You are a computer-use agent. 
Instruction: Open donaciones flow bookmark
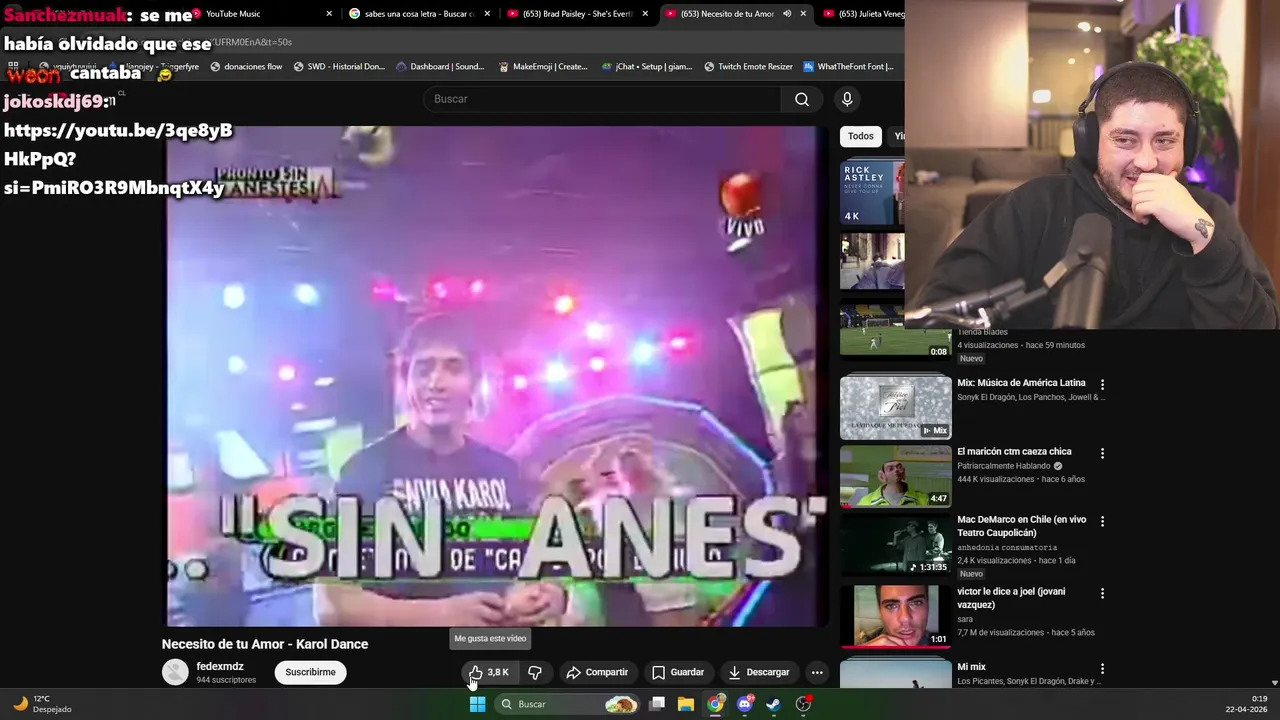(x=246, y=67)
